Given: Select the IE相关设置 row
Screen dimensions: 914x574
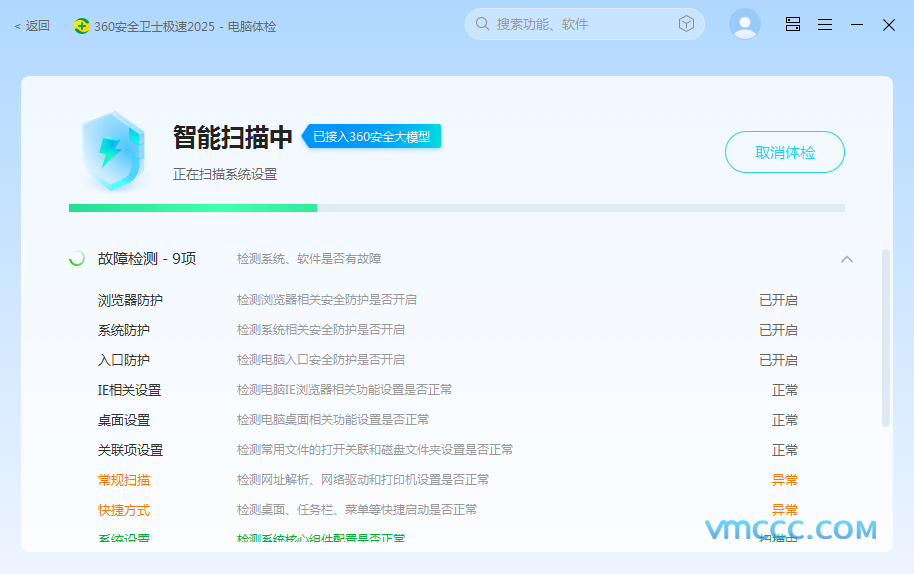Looking at the screenshot, I should [129, 390].
